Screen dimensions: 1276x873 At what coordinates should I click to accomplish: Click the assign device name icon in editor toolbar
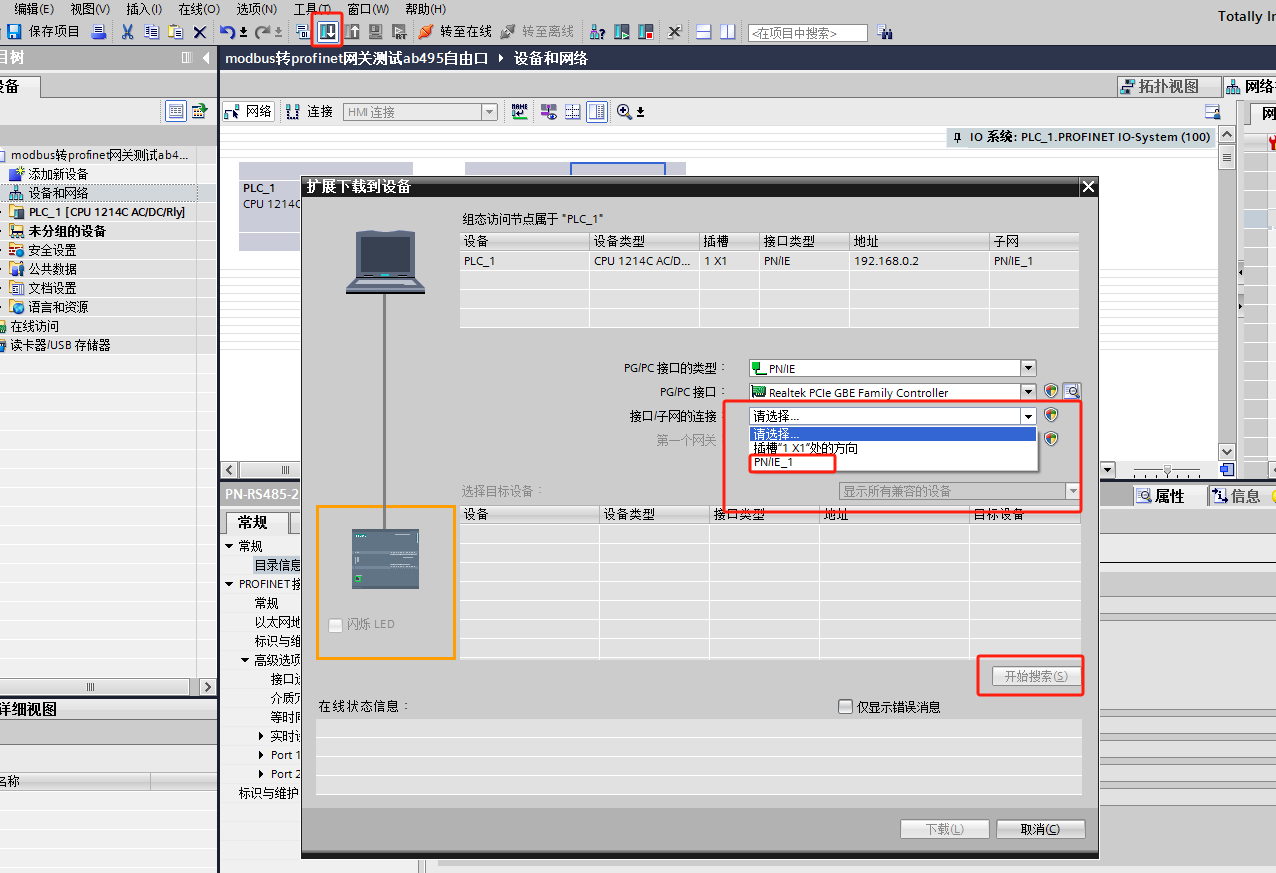(x=520, y=112)
